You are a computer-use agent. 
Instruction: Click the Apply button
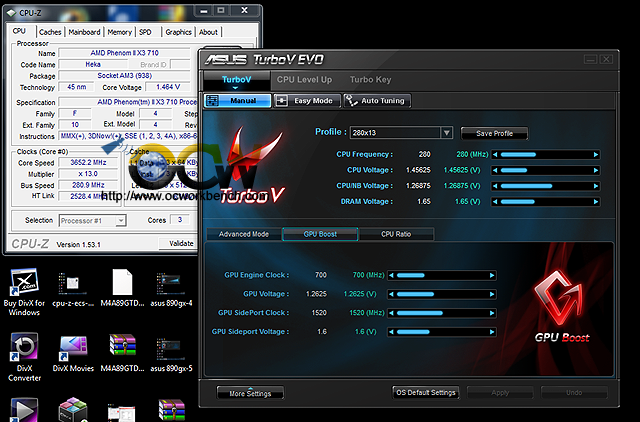[500, 393]
